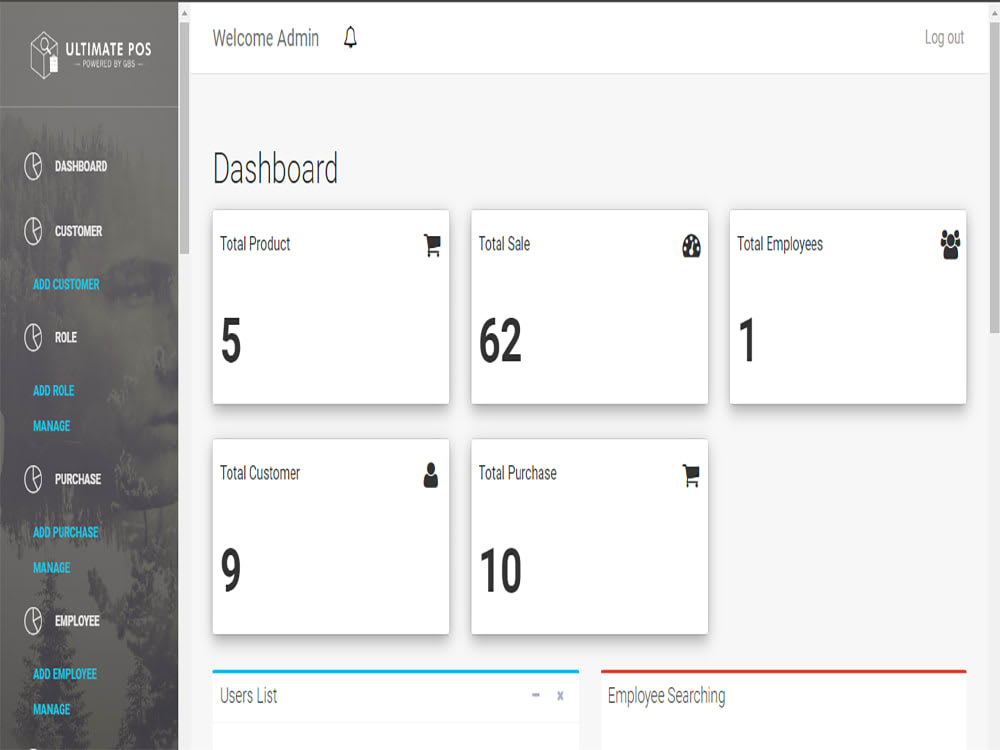The image size is (1000, 750).
Task: Click the Ultimate POS logo
Action: [91, 55]
